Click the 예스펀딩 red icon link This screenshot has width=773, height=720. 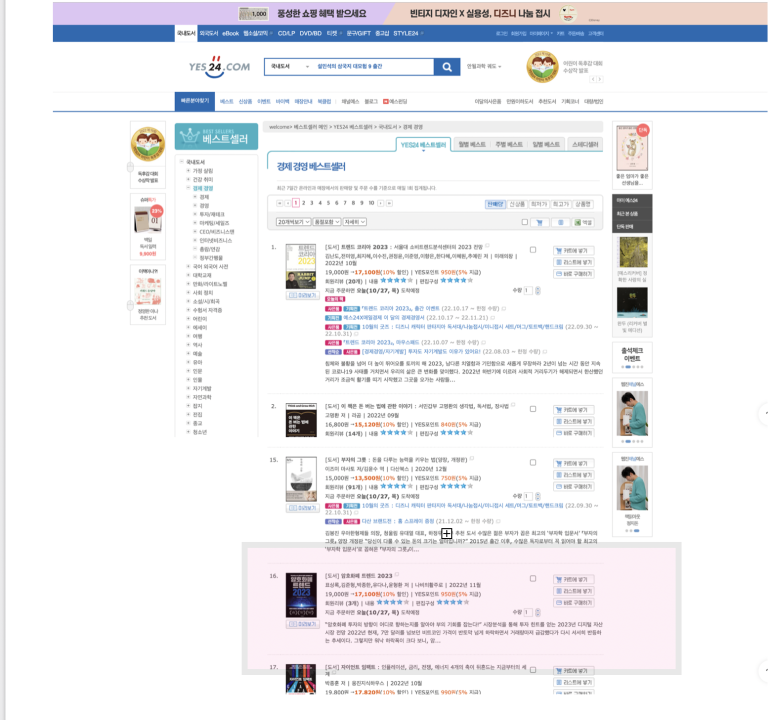[395, 102]
